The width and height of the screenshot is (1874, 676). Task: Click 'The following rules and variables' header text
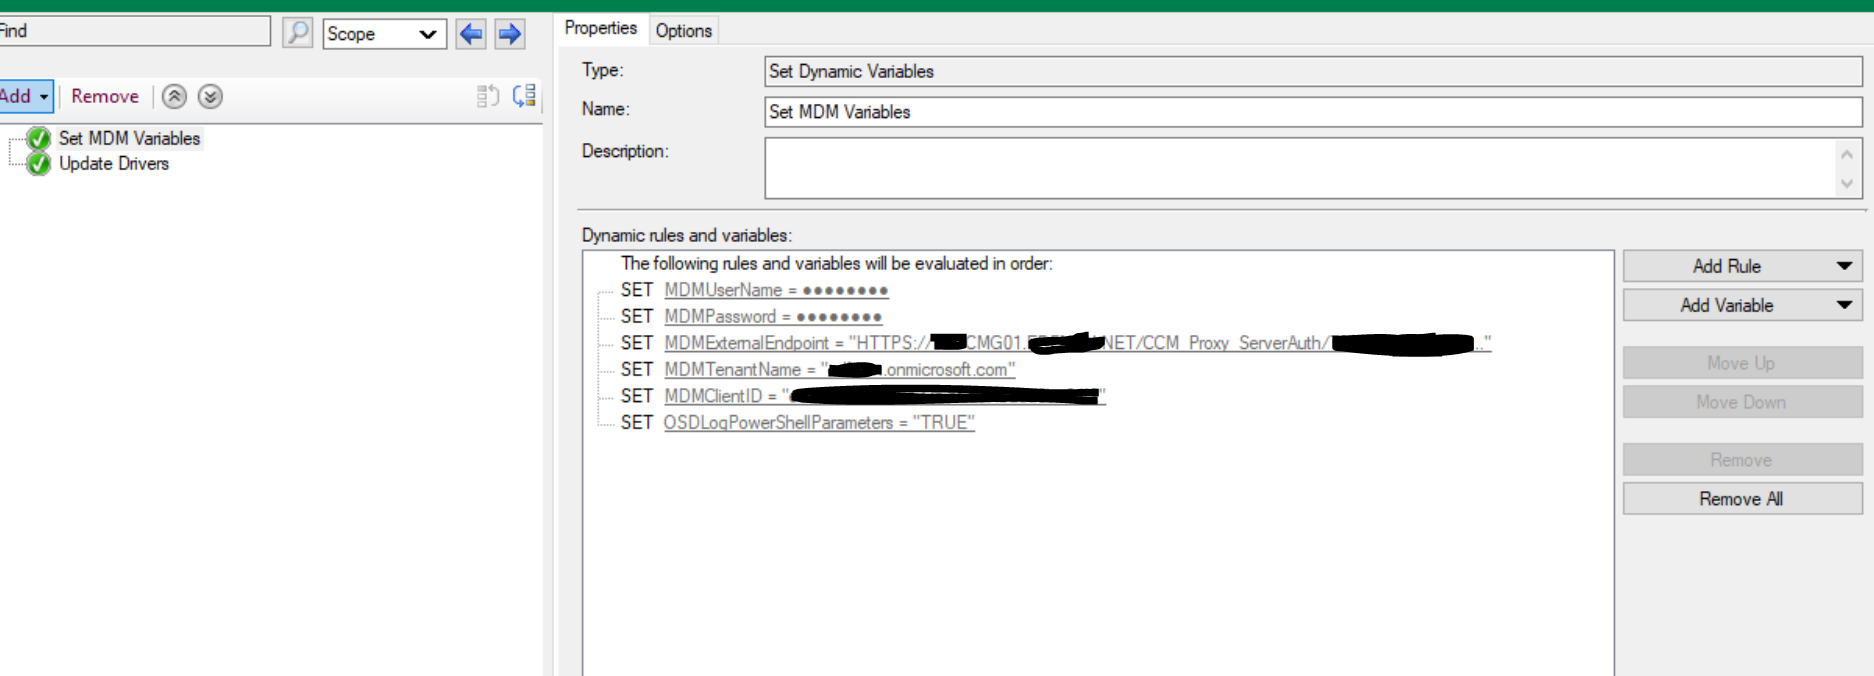(x=836, y=264)
